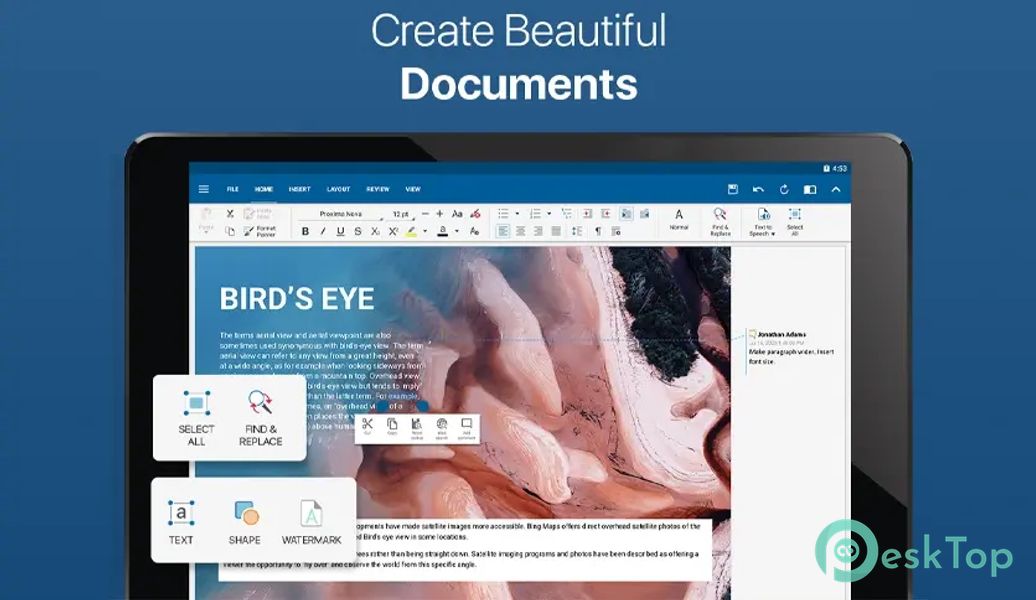Justify the paragraph text
This screenshot has height=600, width=1036.
coord(556,231)
